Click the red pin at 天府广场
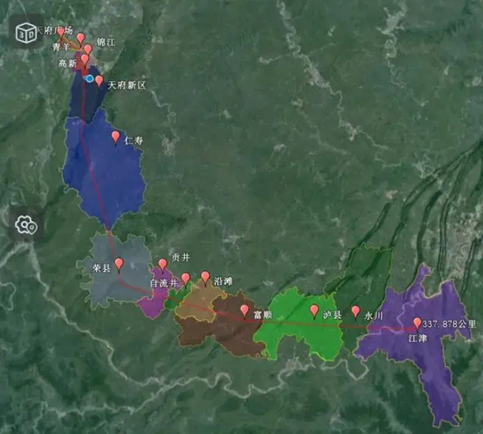This screenshot has height=434, width=483. coord(61,33)
